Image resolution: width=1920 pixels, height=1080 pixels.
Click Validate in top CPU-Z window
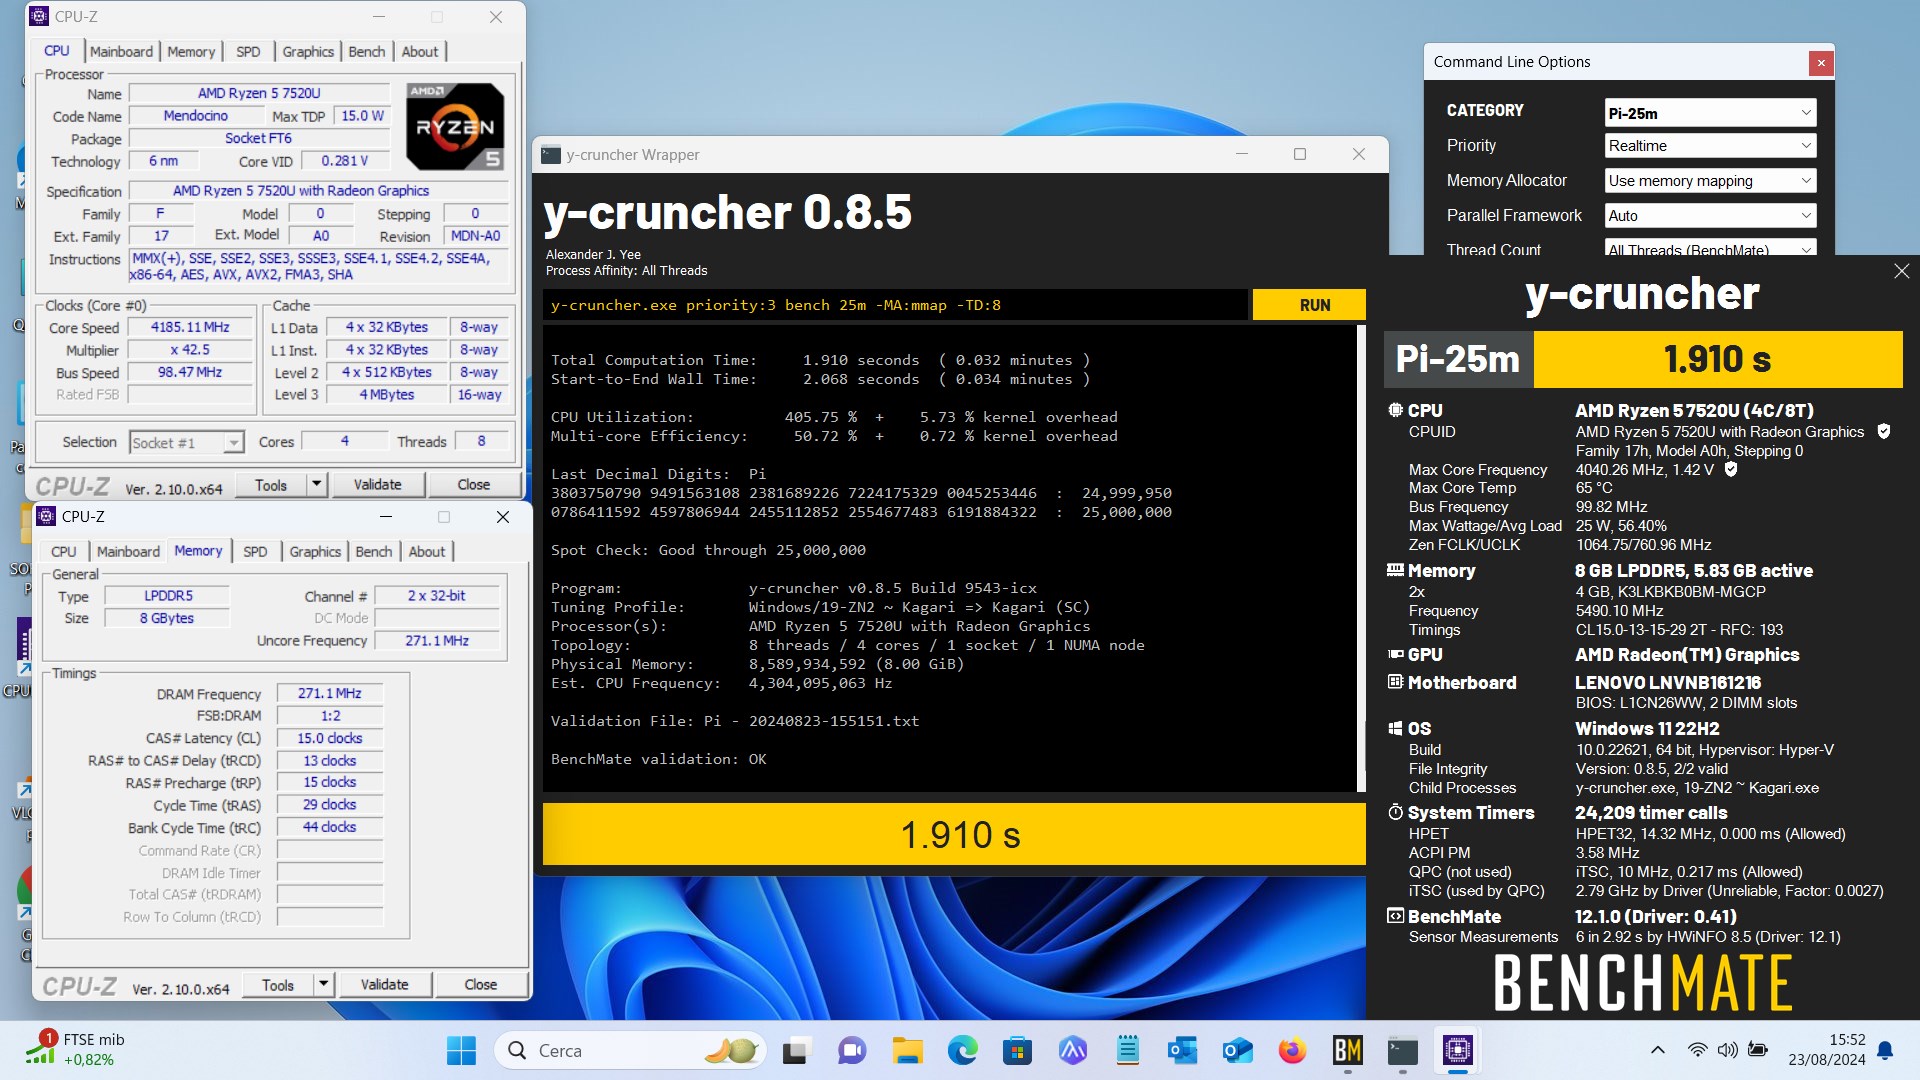click(x=378, y=485)
